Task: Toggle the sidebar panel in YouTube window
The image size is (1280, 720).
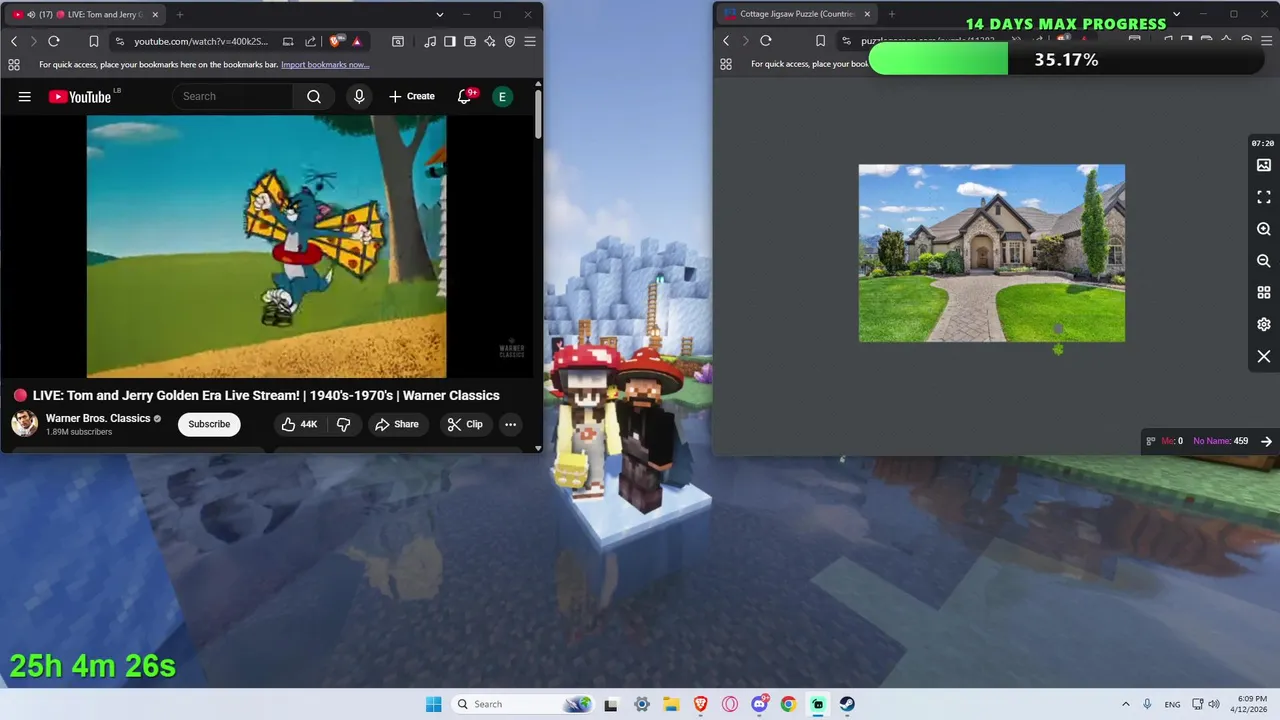Action: click(x=450, y=41)
